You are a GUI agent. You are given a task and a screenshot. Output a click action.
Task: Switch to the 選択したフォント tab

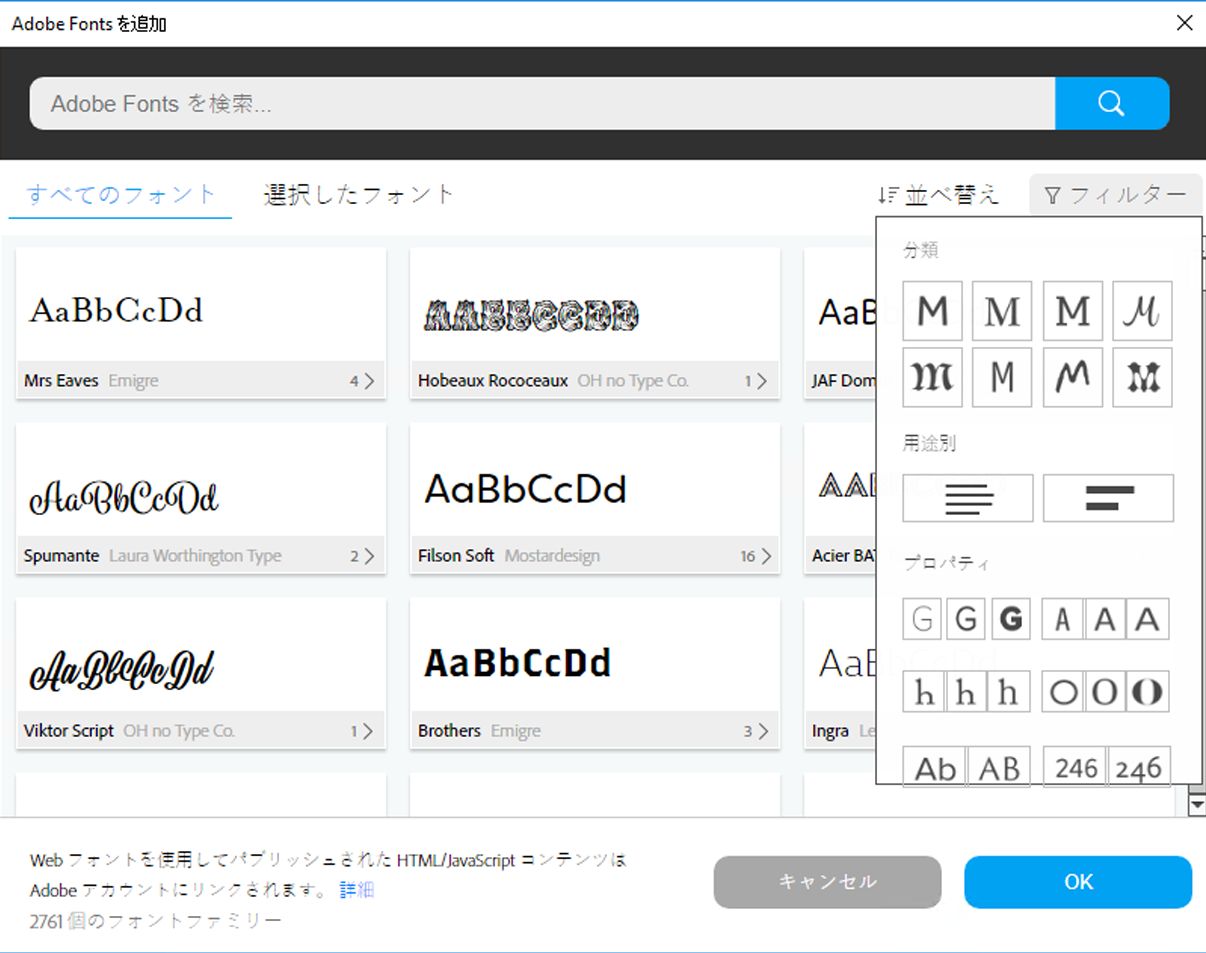[357, 195]
